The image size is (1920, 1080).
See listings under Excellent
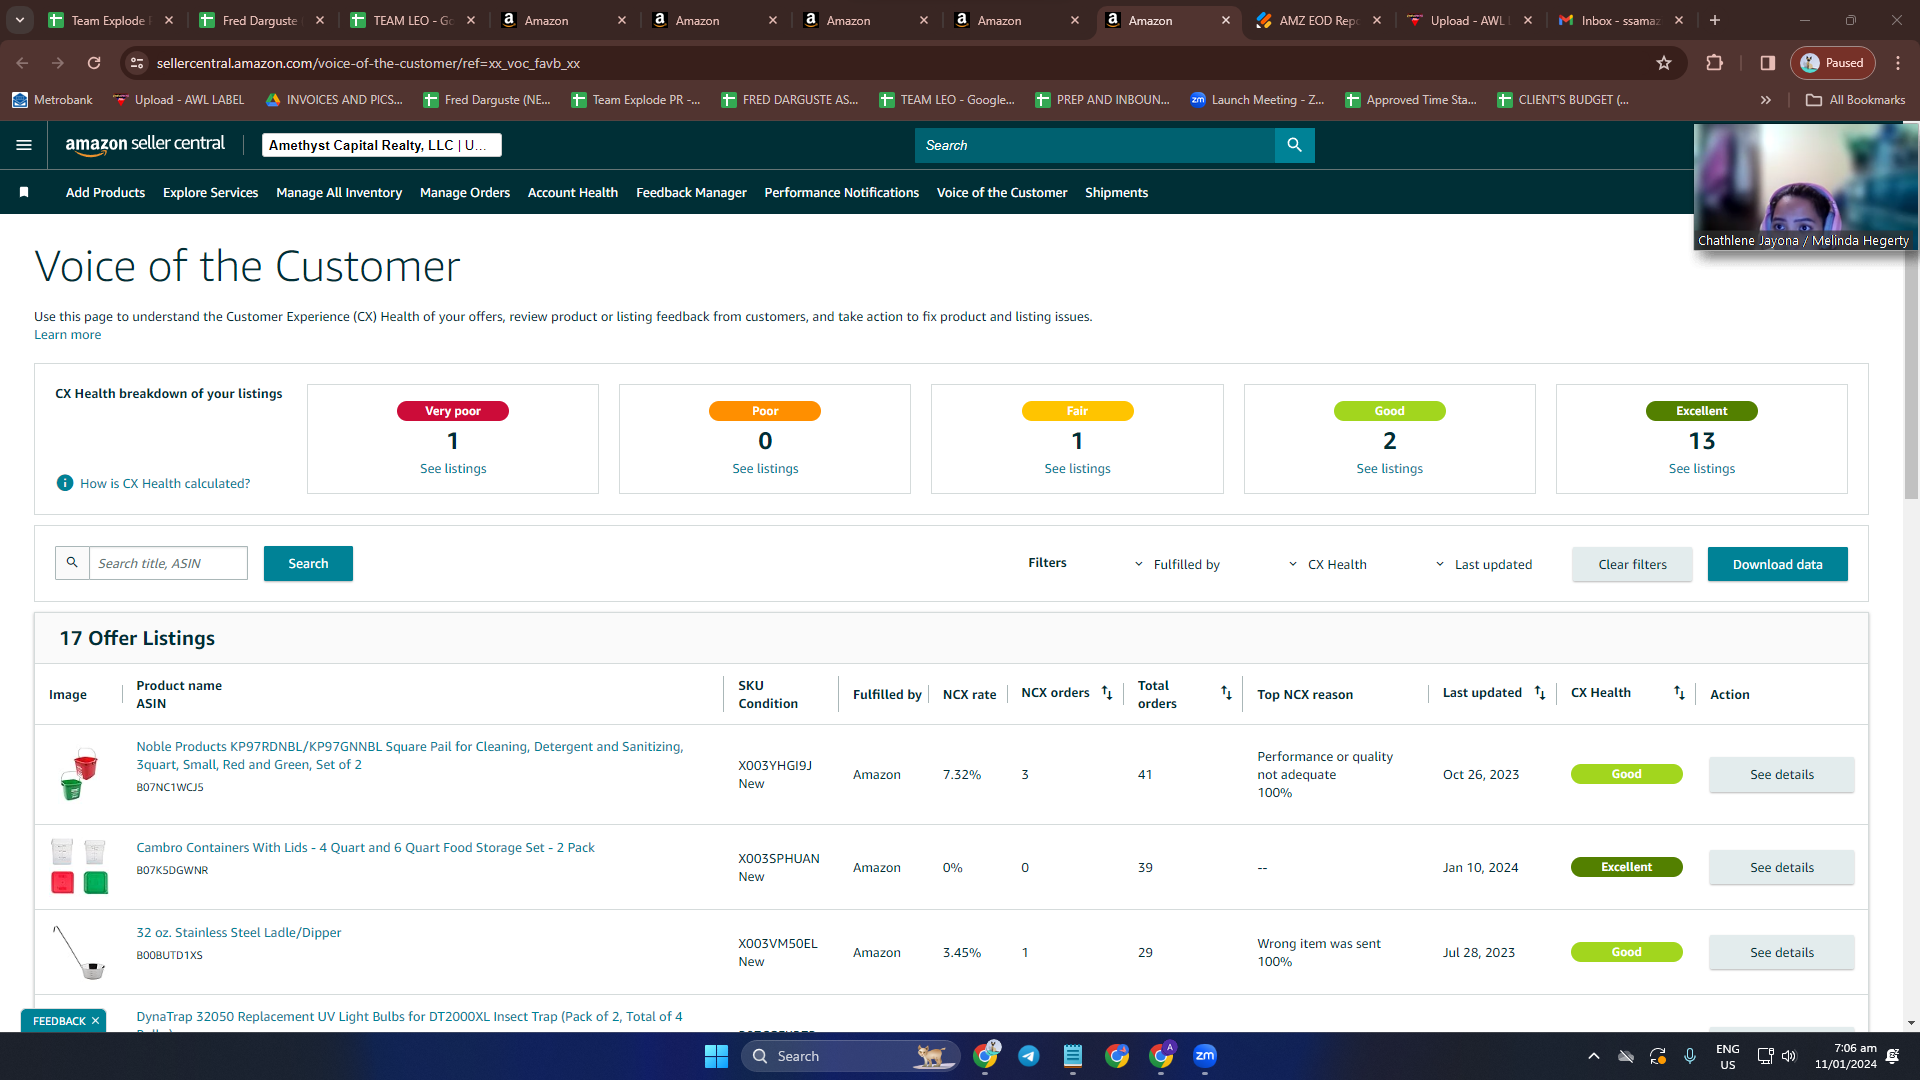[x=1701, y=468]
